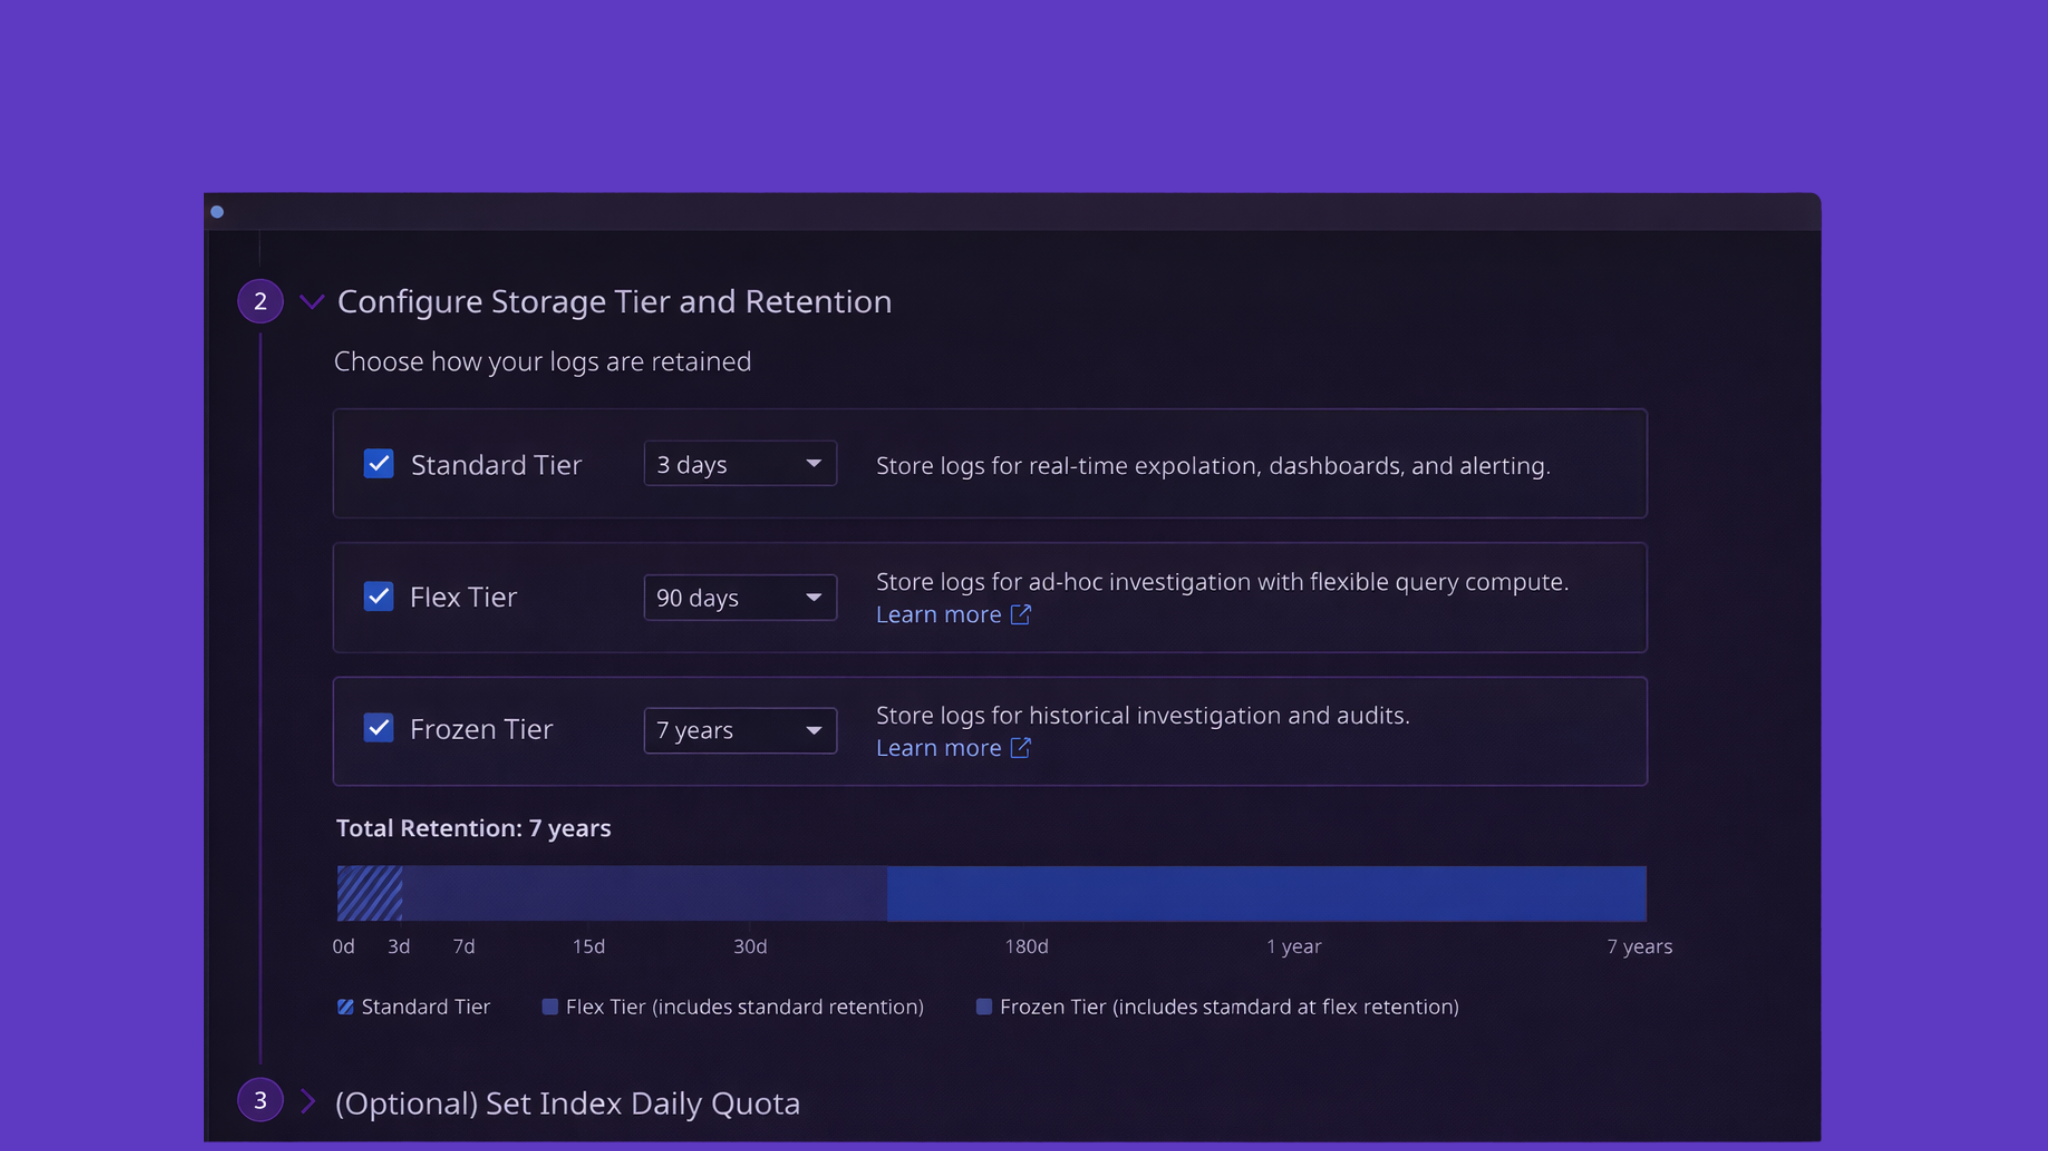Click the Frozen Tier legend square

[984, 1007]
